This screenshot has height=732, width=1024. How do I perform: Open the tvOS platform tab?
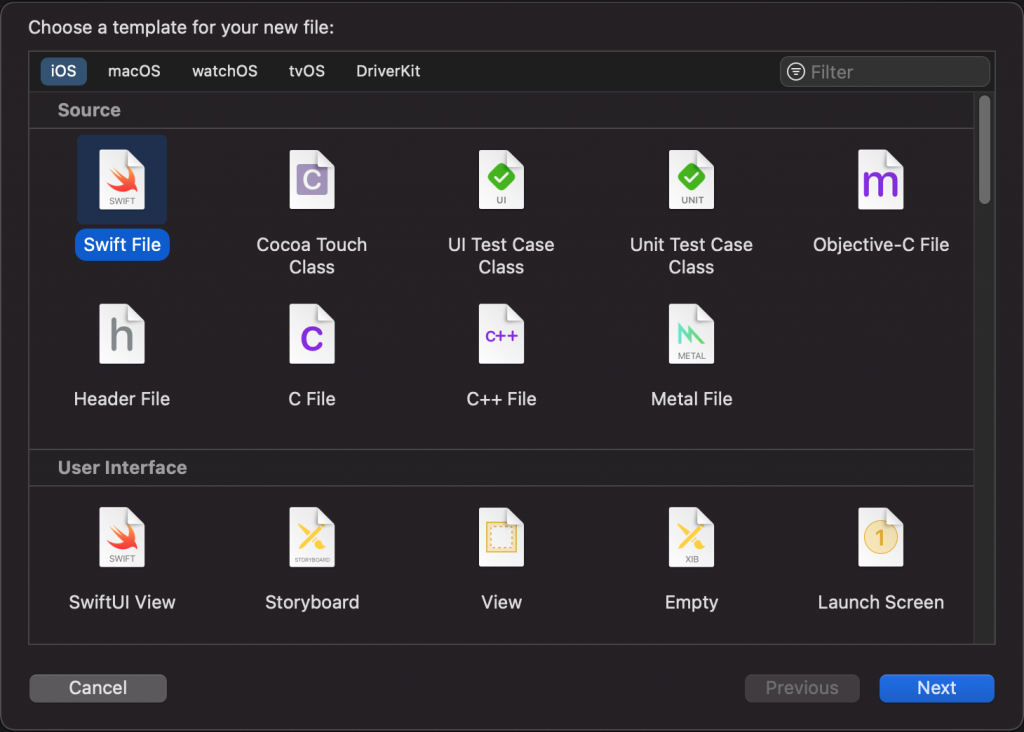click(x=306, y=71)
